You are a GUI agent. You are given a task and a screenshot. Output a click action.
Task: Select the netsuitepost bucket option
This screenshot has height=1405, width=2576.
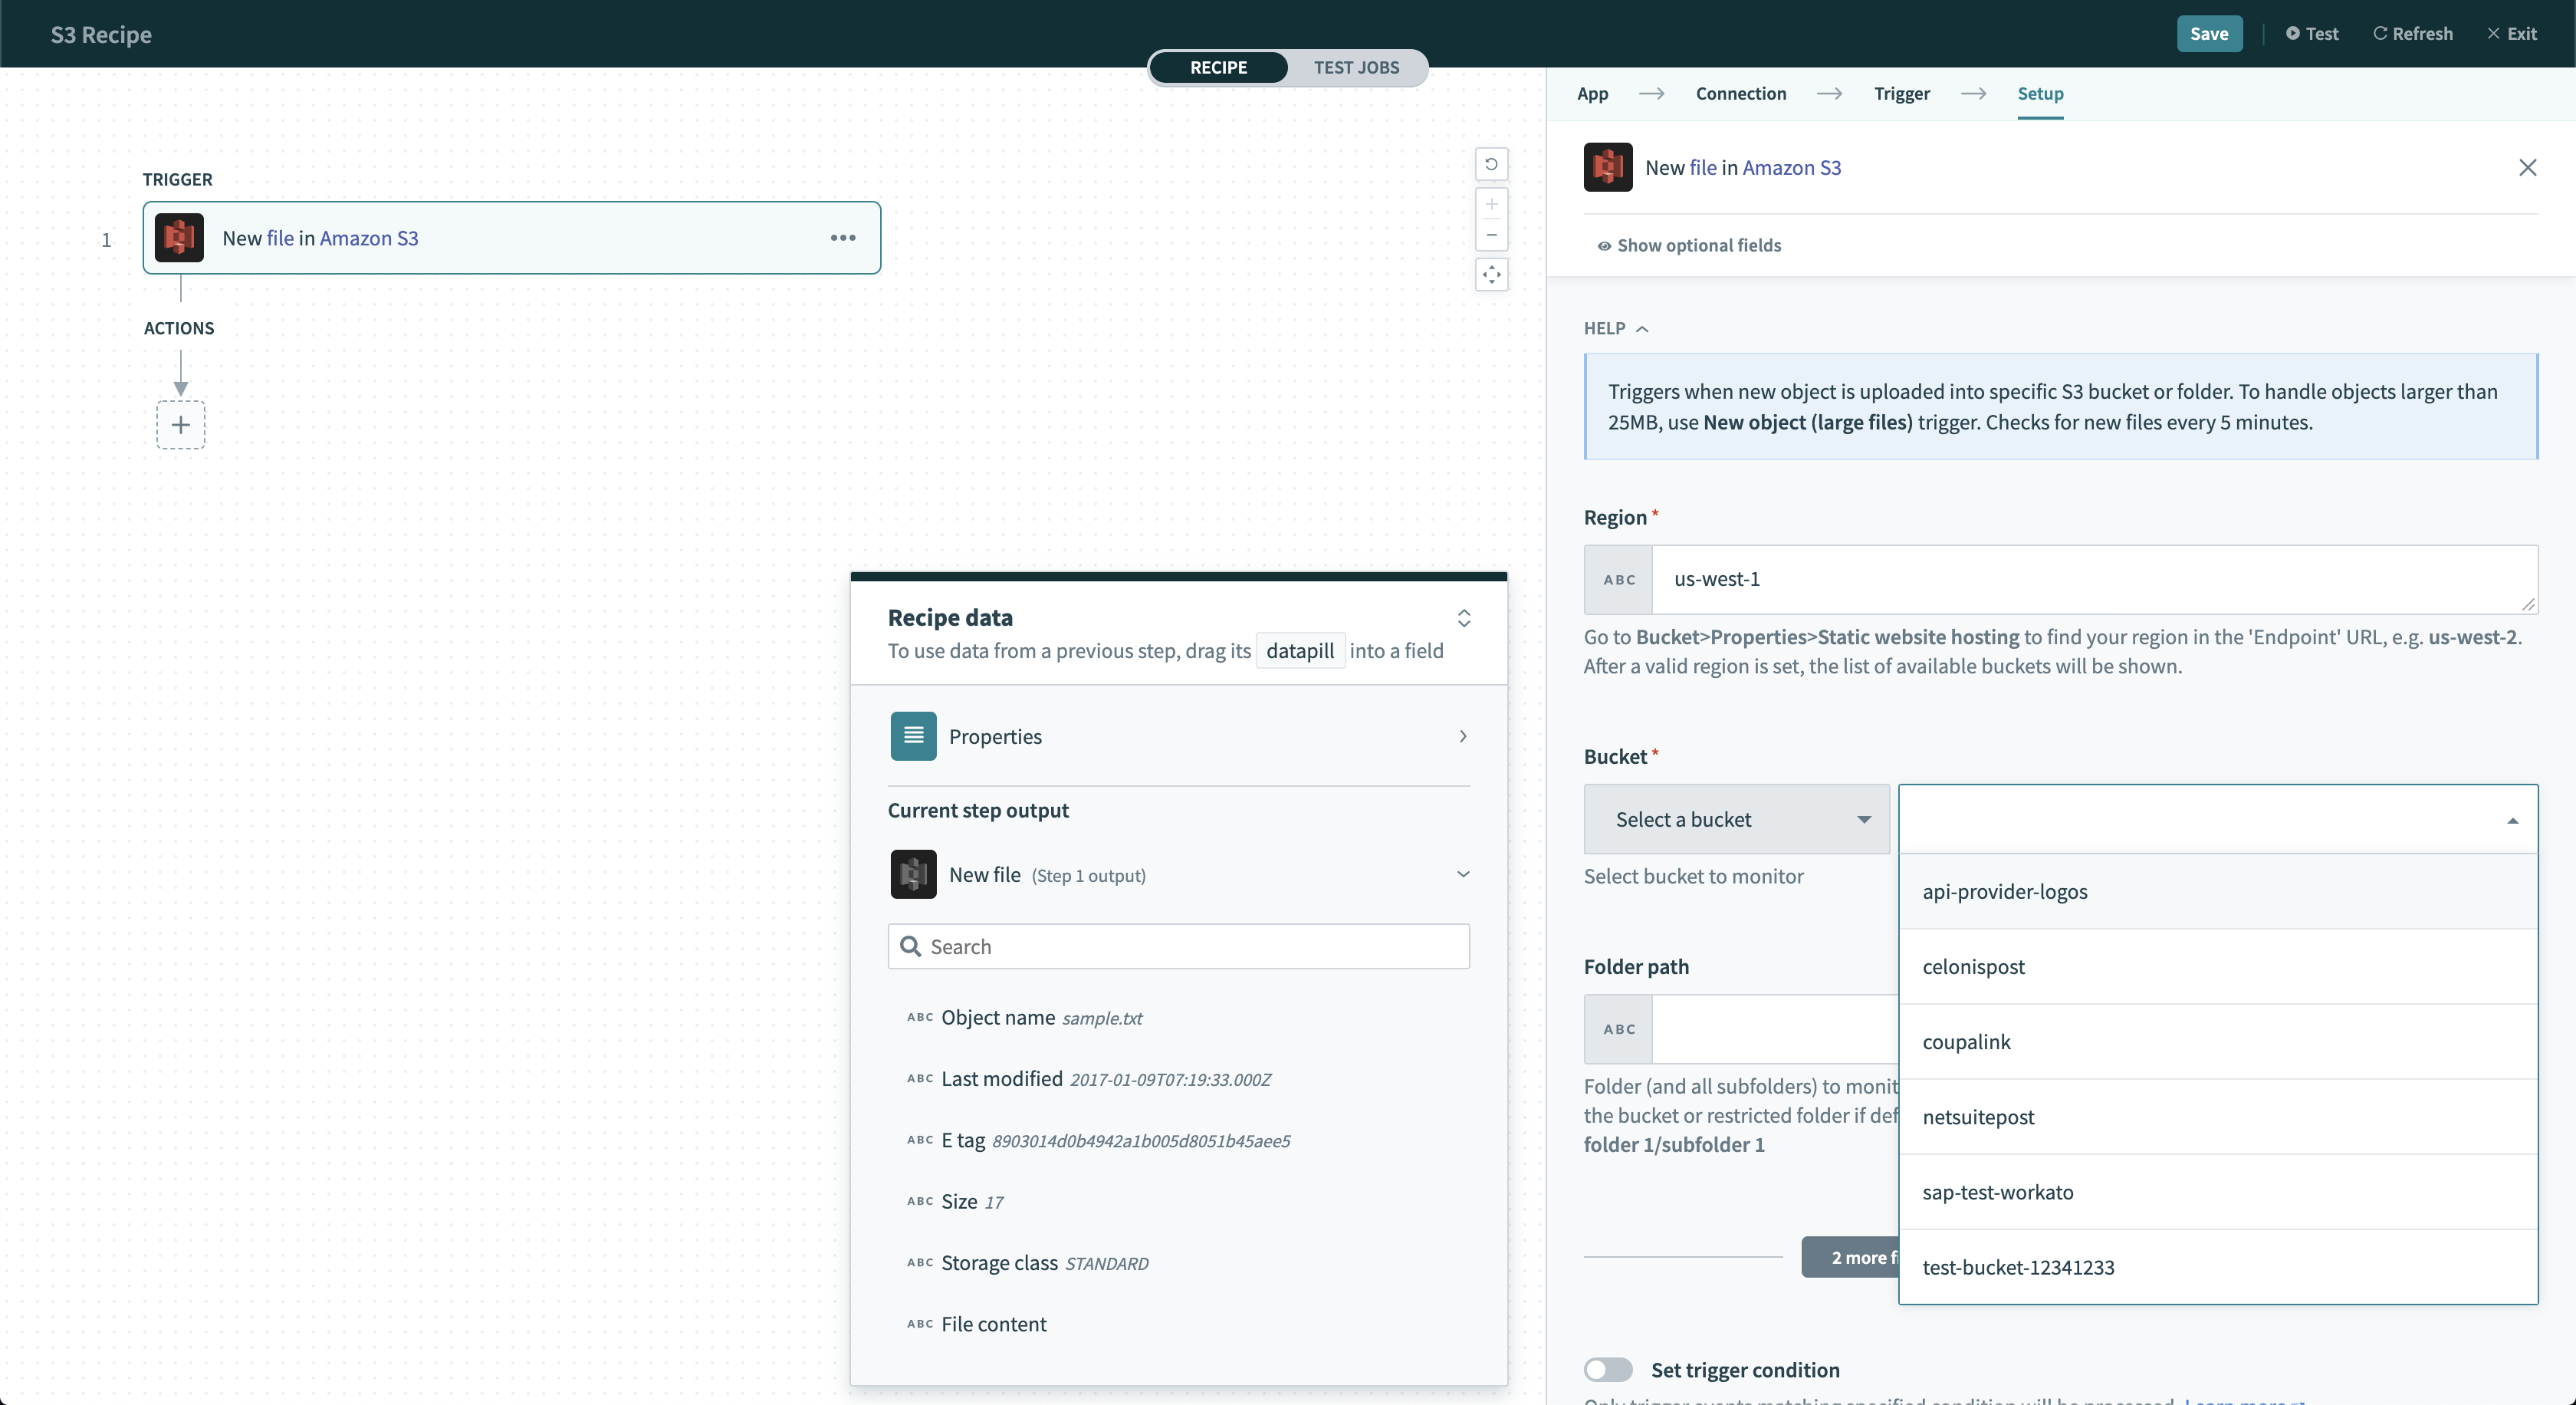click(x=1978, y=1116)
